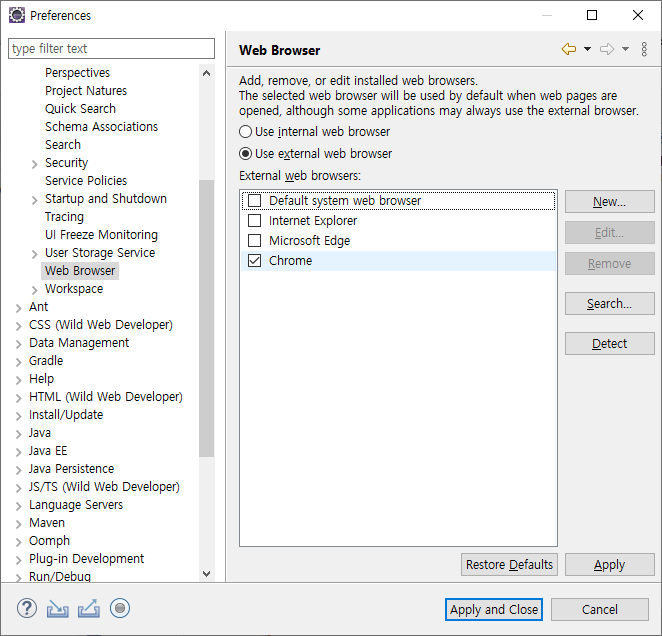The height and width of the screenshot is (636, 662).
Task: Select Schema Associations tree item
Action: [x=101, y=127]
